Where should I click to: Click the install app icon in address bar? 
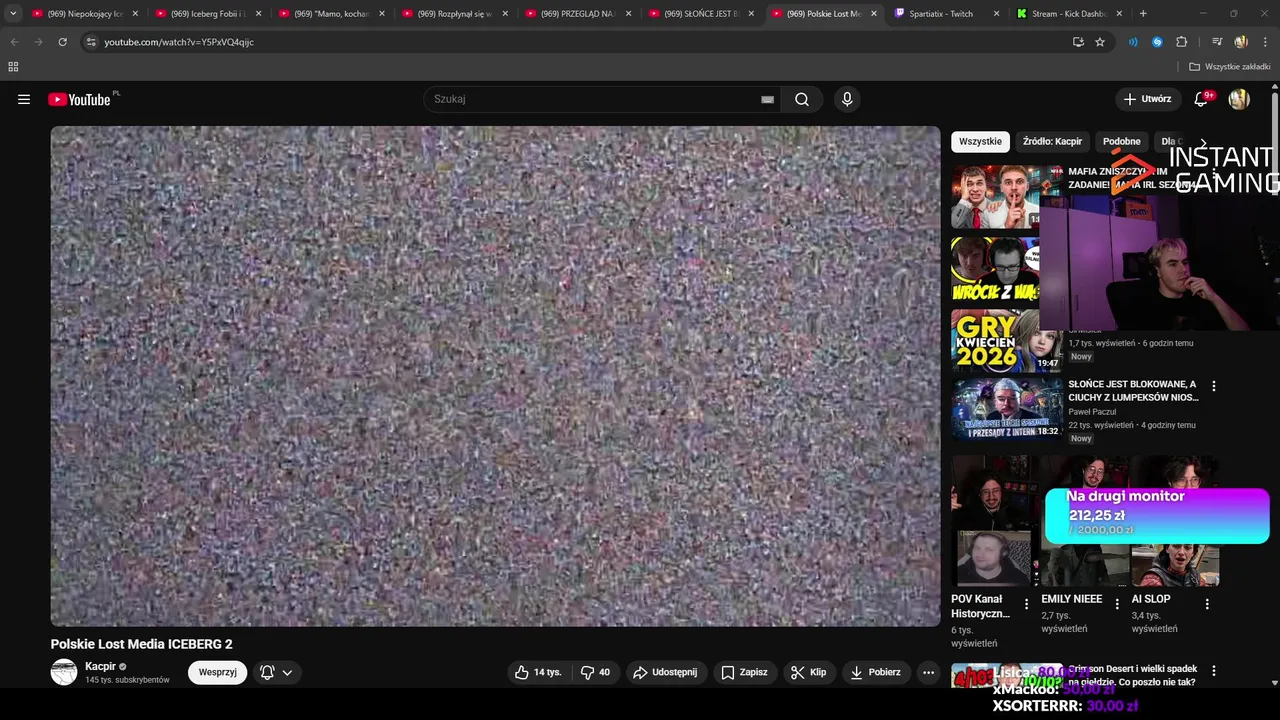click(x=1078, y=42)
